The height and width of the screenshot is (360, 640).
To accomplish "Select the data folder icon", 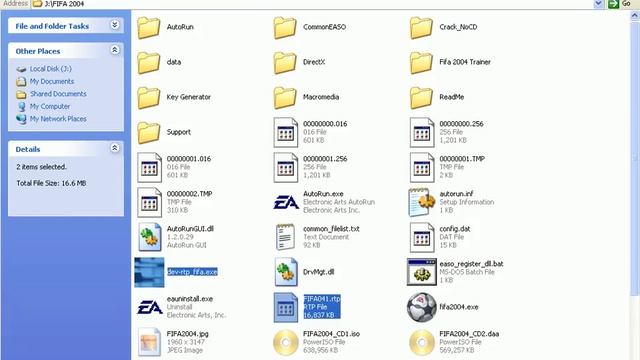I will (149, 62).
